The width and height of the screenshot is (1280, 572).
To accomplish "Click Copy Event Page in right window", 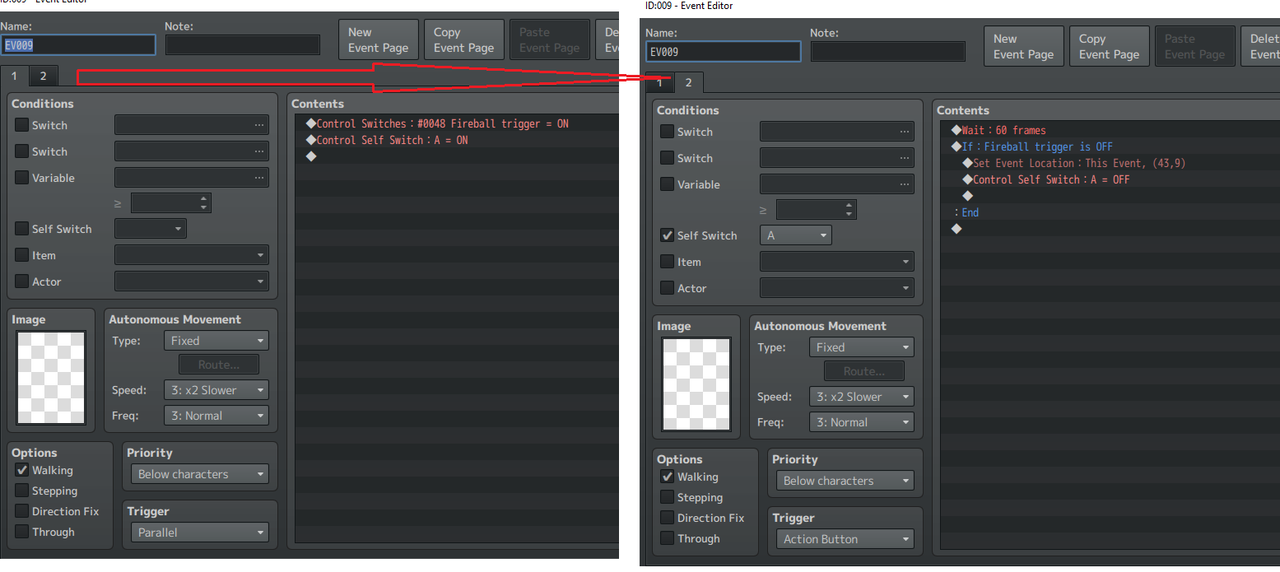I will click(1109, 46).
